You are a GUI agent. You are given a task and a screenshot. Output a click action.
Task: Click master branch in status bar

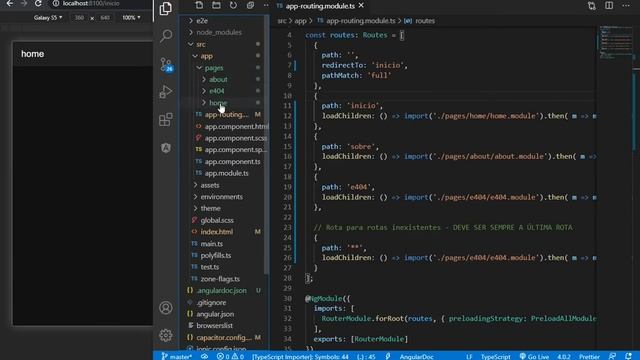tap(176, 356)
